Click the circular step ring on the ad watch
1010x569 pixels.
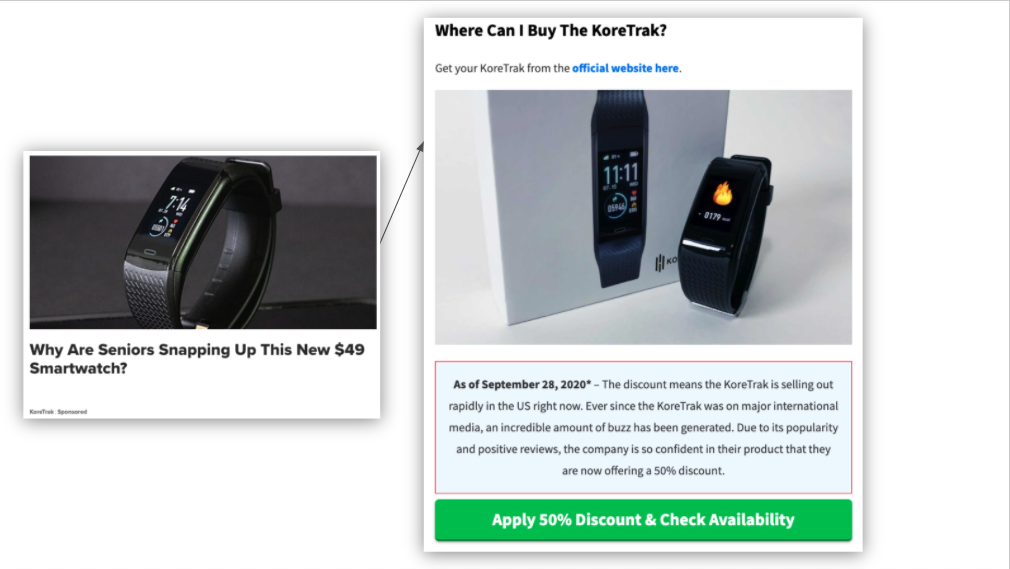(x=159, y=227)
